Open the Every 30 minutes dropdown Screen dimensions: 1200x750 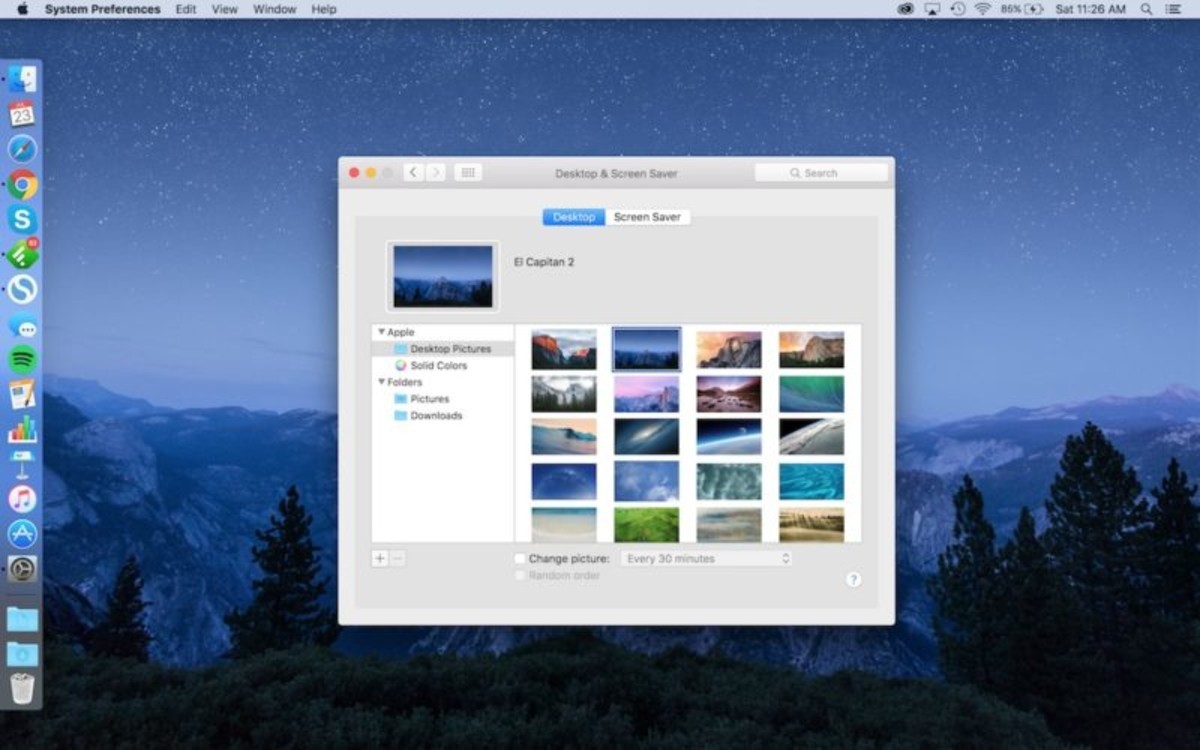coord(706,559)
